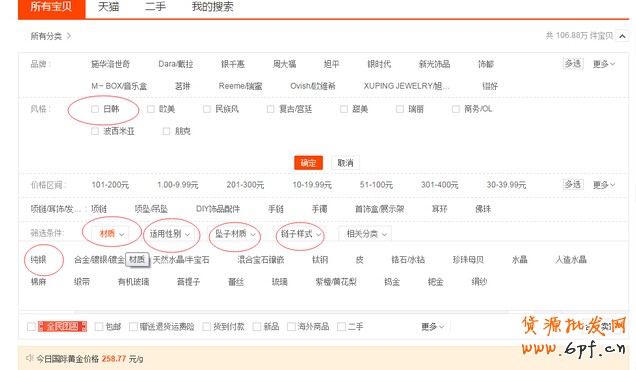Open the 我的搜索 tab
This screenshot has height=370, width=636.
tap(213, 7)
